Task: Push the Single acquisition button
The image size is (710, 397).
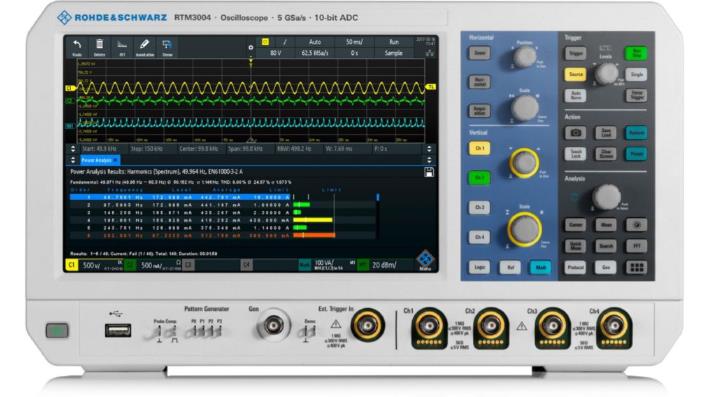Action: tap(636, 74)
